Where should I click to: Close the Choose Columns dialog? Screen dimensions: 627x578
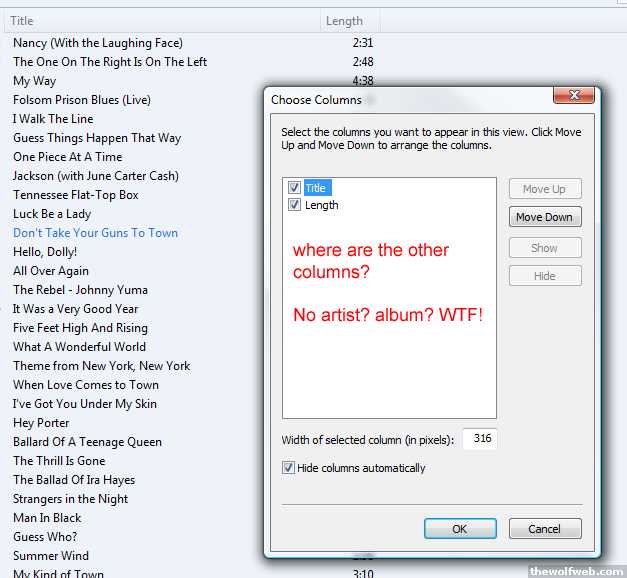574,95
